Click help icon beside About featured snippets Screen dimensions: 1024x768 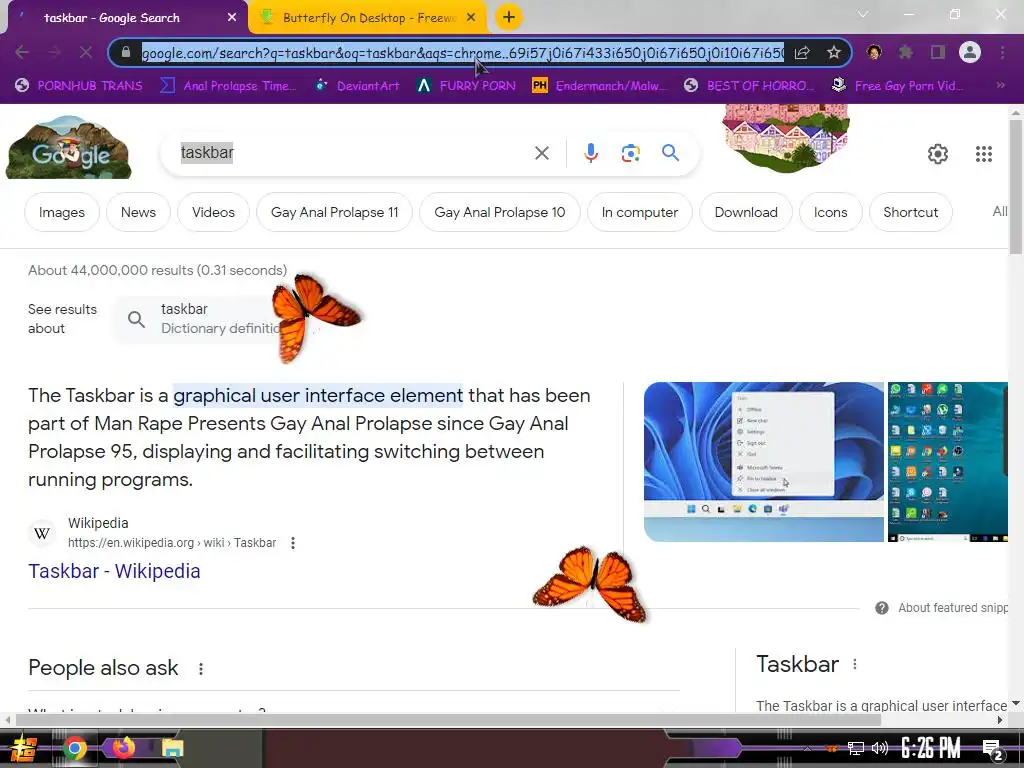coord(882,608)
